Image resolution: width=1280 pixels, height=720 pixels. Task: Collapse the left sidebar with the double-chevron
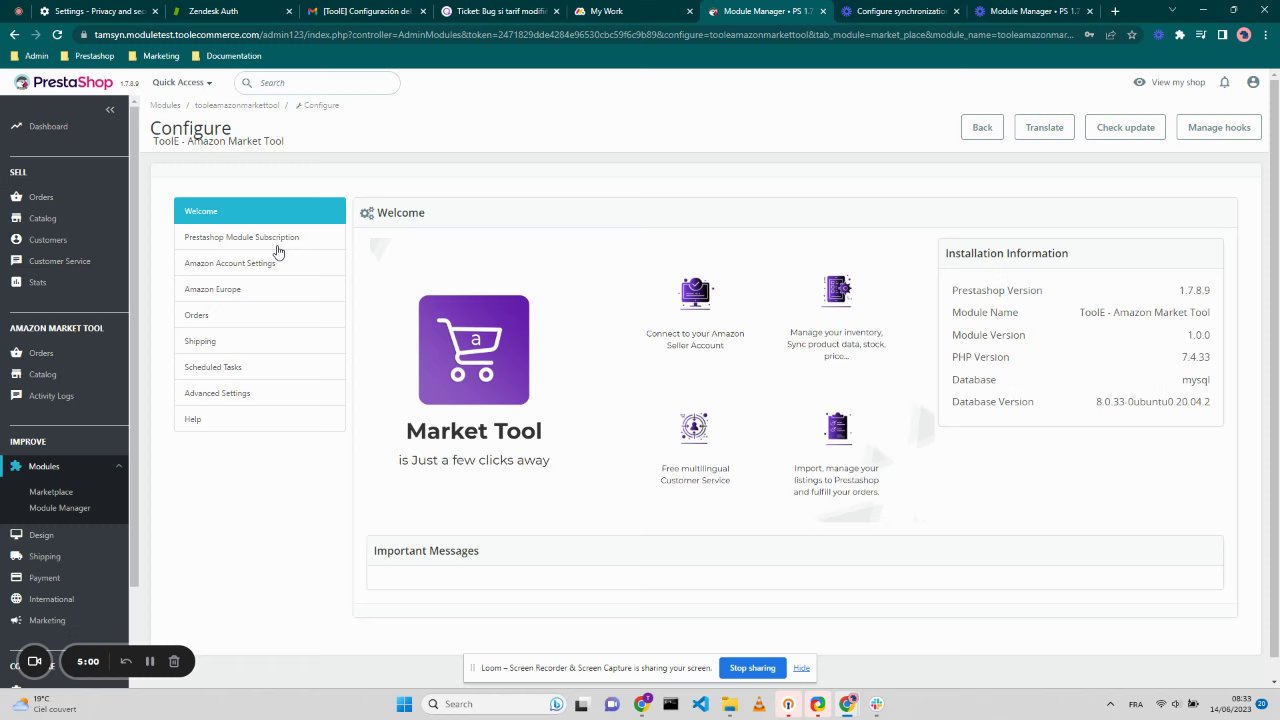pyautogui.click(x=110, y=109)
